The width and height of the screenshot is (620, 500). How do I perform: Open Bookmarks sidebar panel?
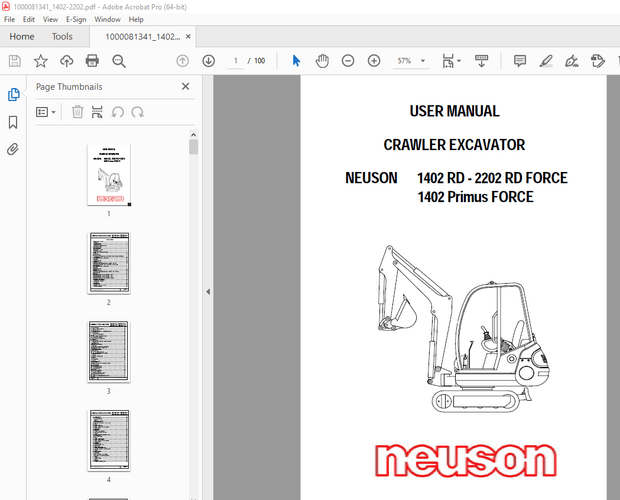pos(13,122)
